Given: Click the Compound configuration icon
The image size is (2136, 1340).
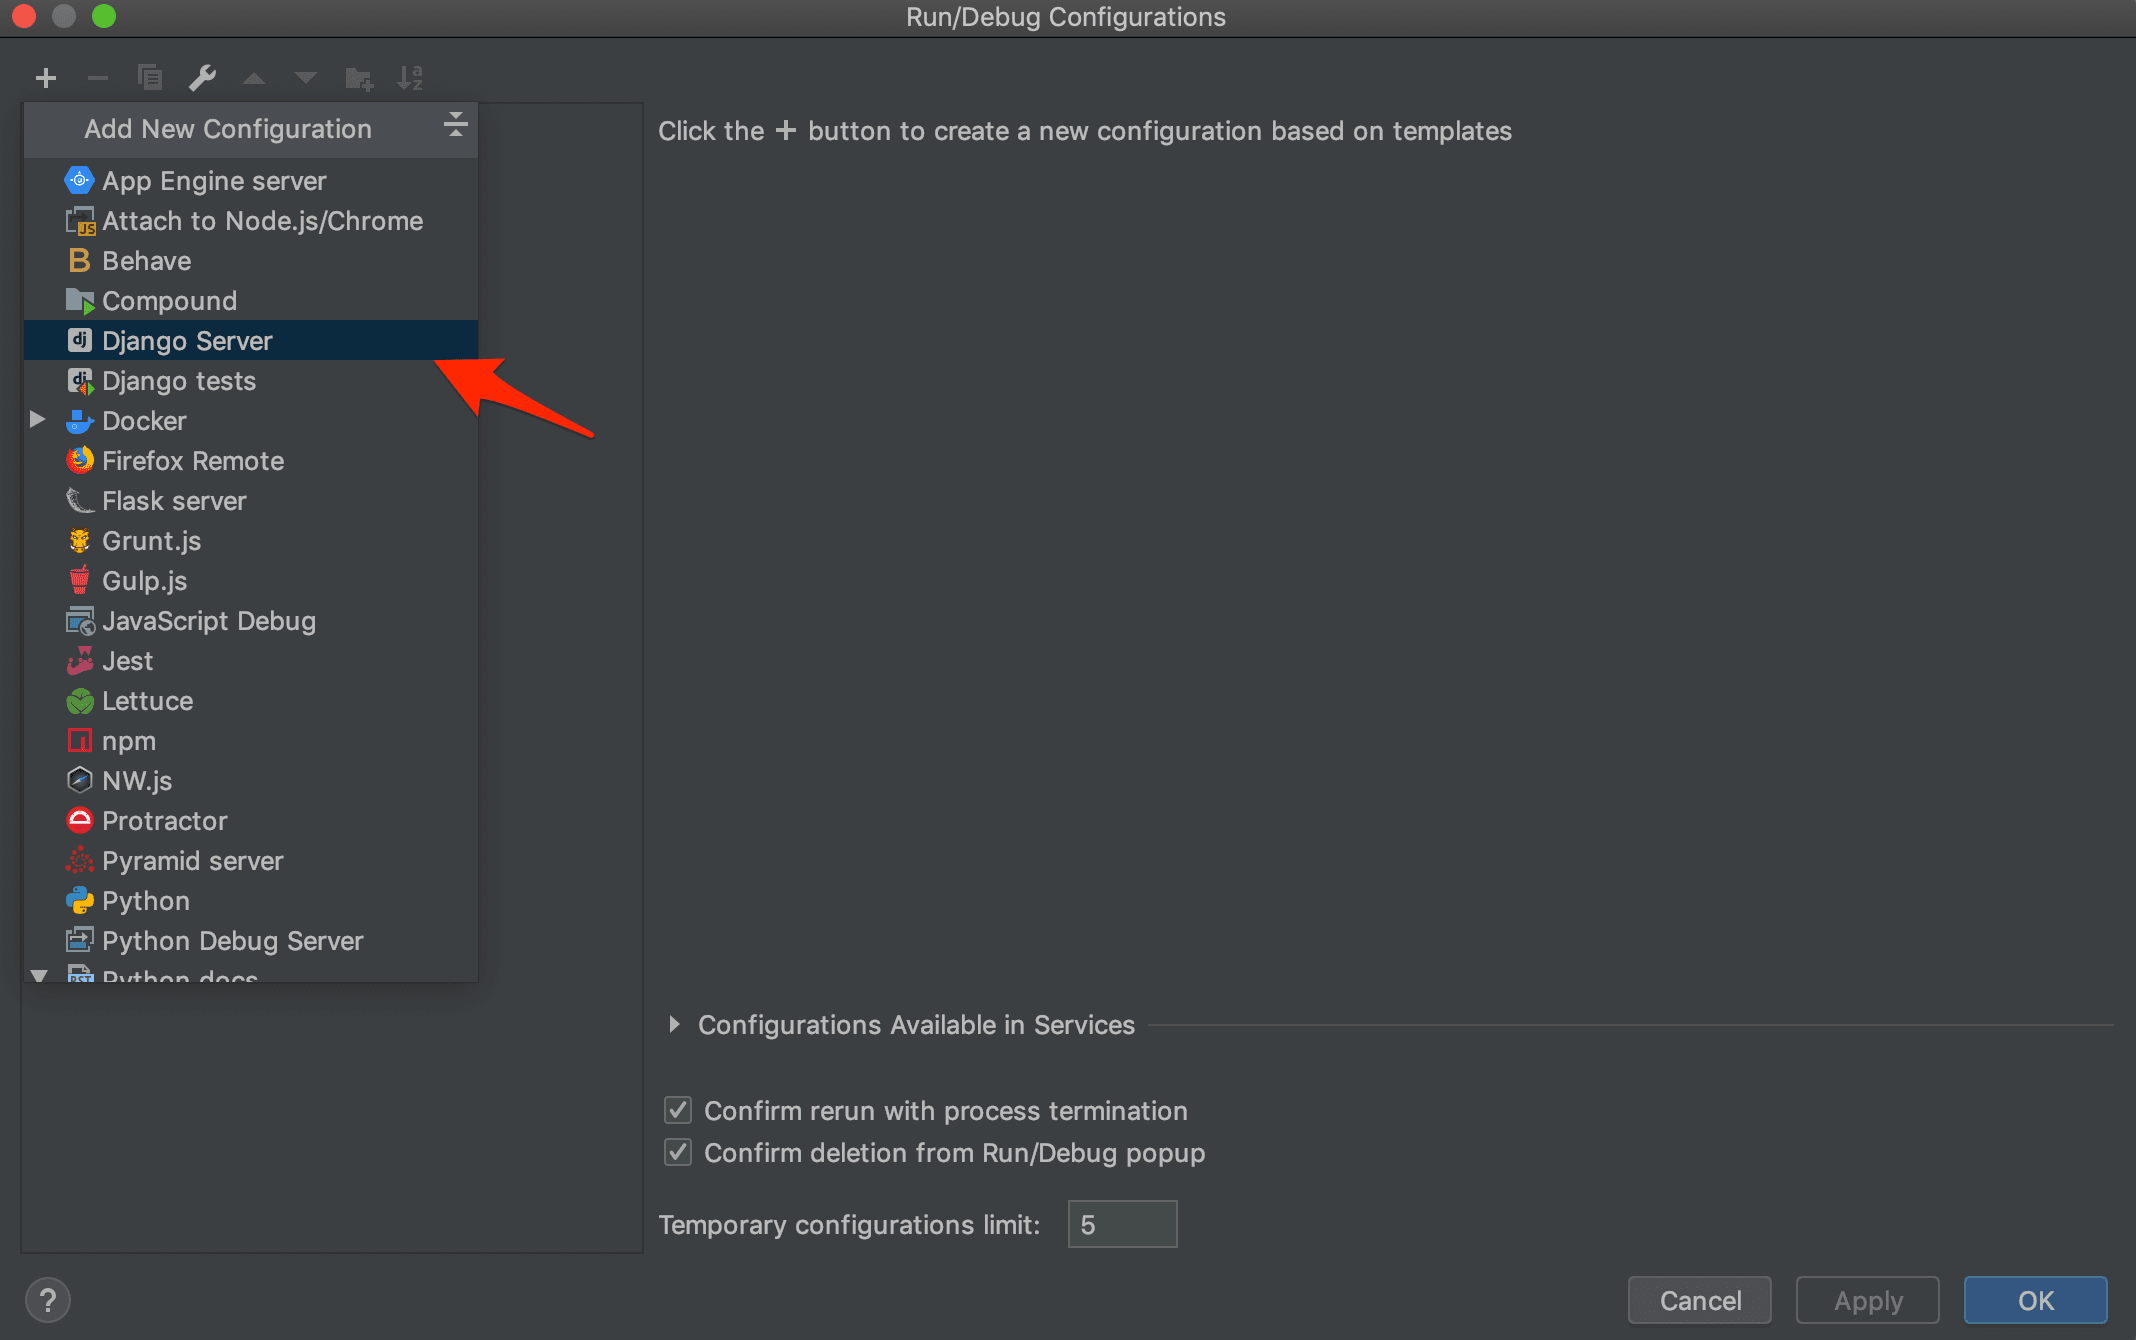Looking at the screenshot, I should [x=79, y=301].
